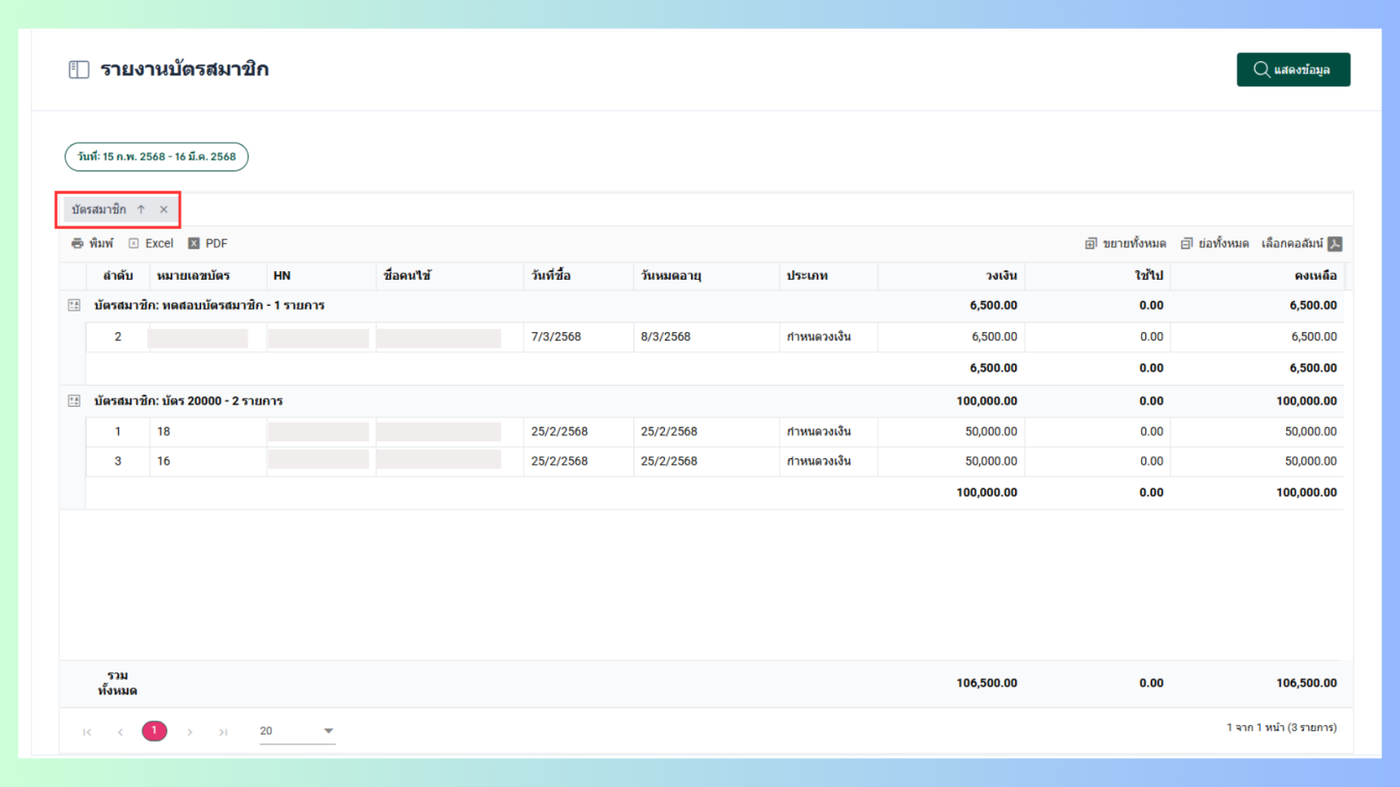
Task: Open the เลือกคอลัมน์ column chooser
Action: (x=1292, y=244)
